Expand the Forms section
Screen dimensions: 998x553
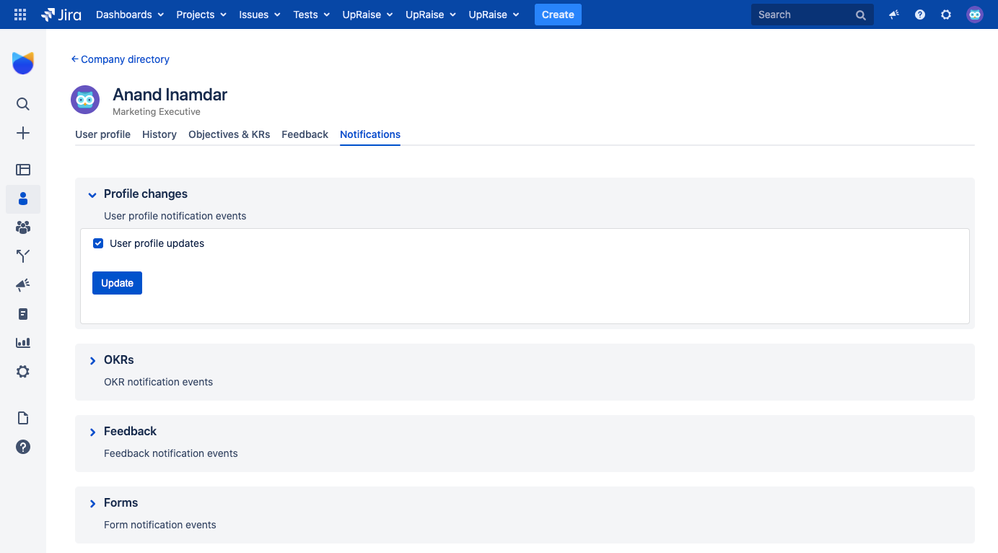(92, 503)
